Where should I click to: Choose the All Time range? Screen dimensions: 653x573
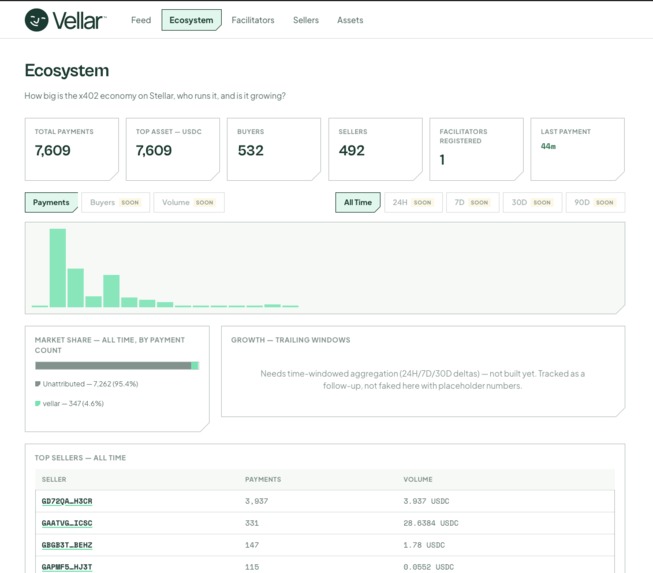[x=358, y=202]
